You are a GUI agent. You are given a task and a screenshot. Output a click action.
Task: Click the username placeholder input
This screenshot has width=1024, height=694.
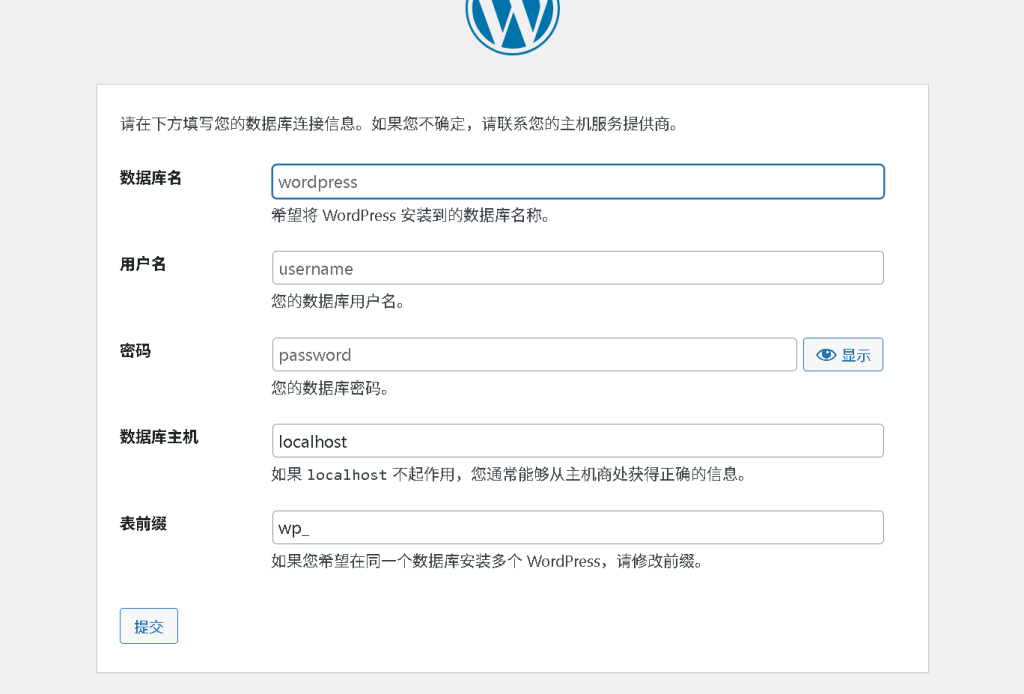click(x=578, y=268)
